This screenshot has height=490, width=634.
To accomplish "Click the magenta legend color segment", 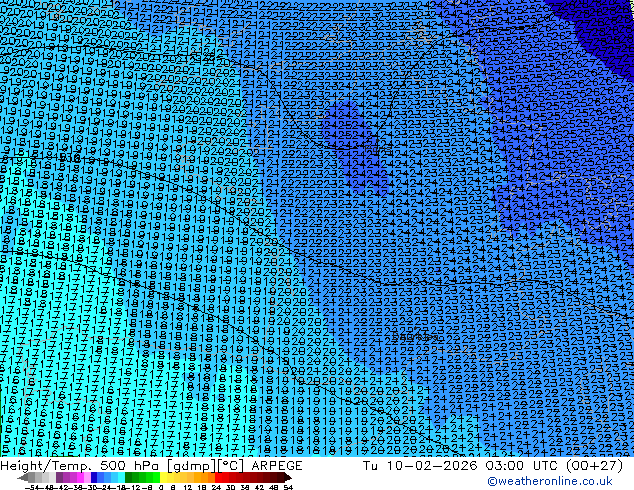I will (x=80, y=478).
